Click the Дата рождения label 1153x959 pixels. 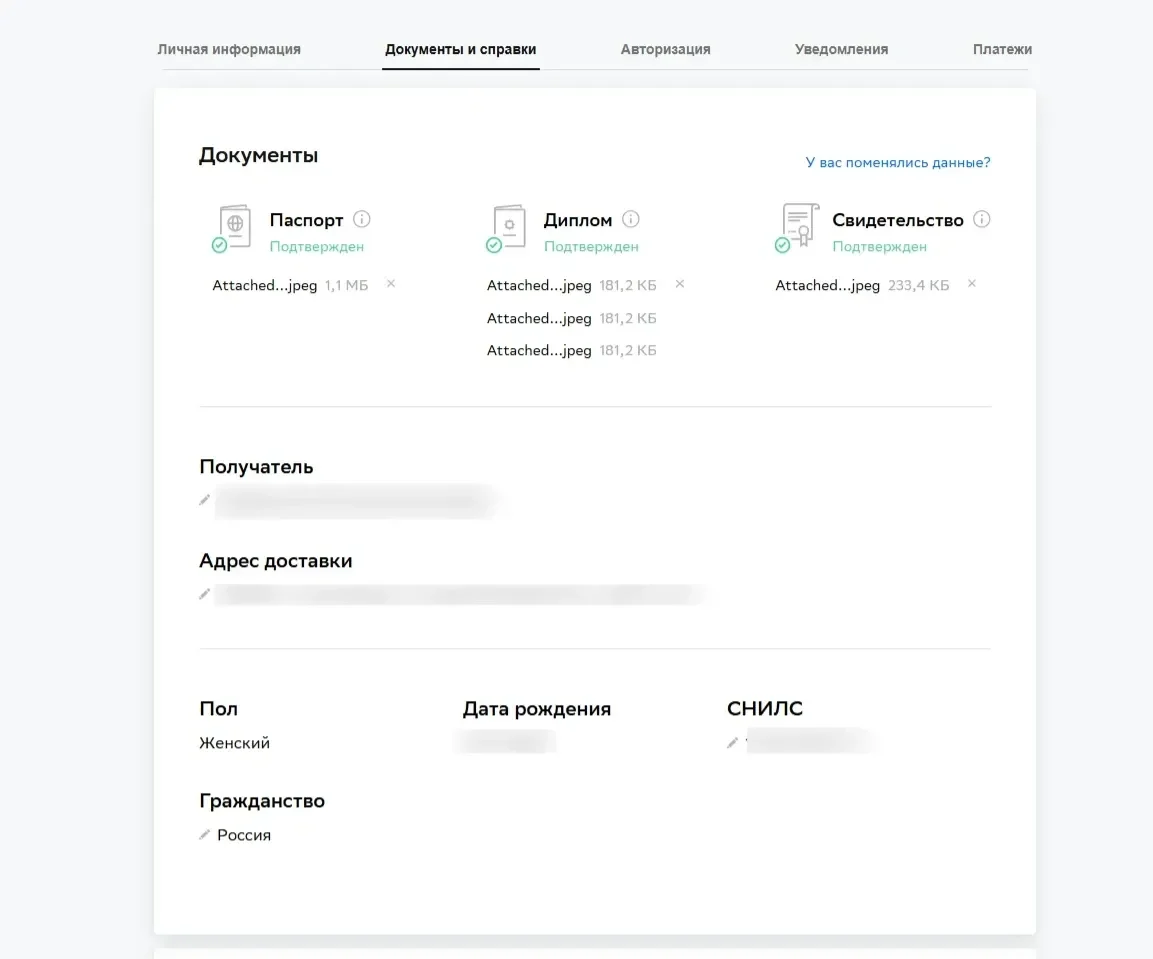(537, 709)
